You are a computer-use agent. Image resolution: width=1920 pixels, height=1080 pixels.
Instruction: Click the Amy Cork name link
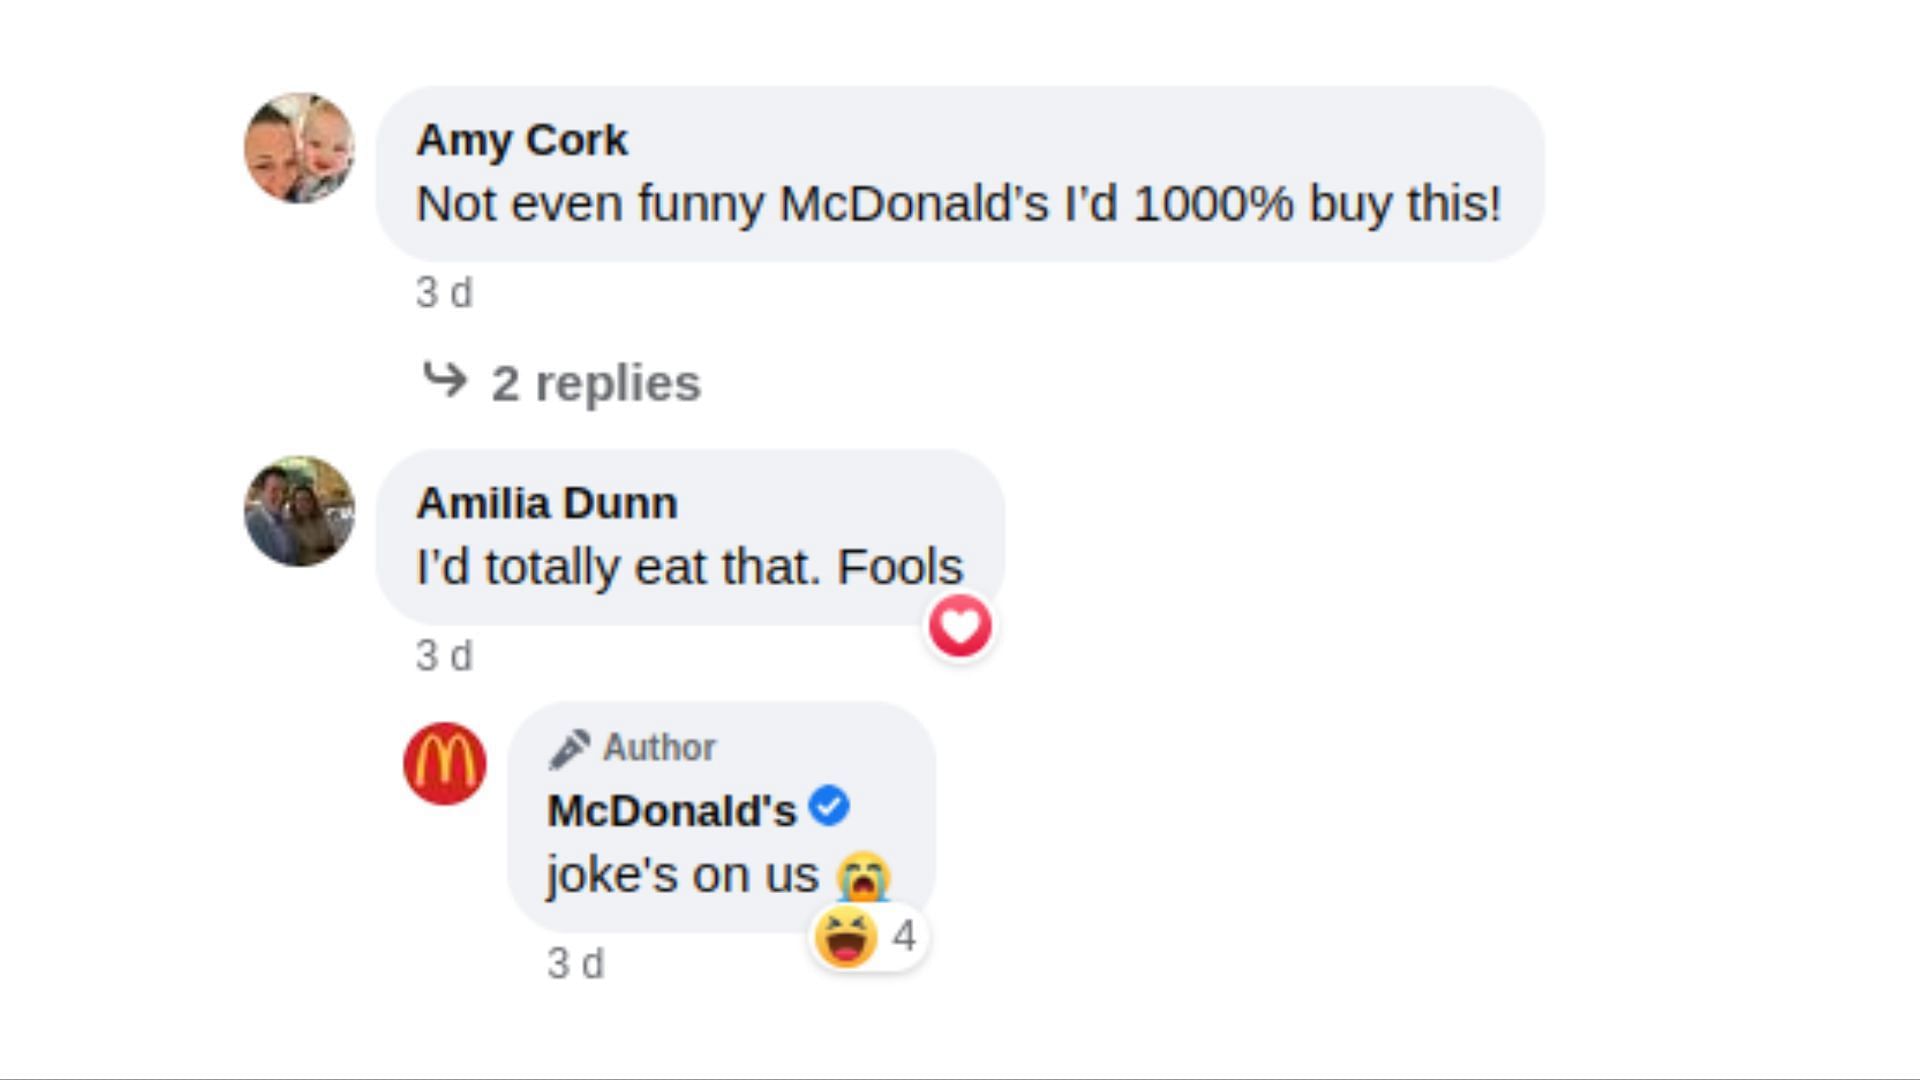[x=522, y=140]
